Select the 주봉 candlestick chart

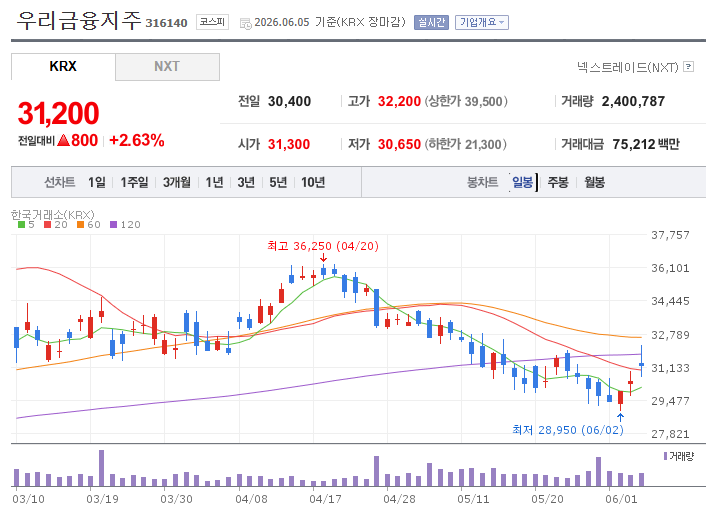pyautogui.click(x=558, y=182)
